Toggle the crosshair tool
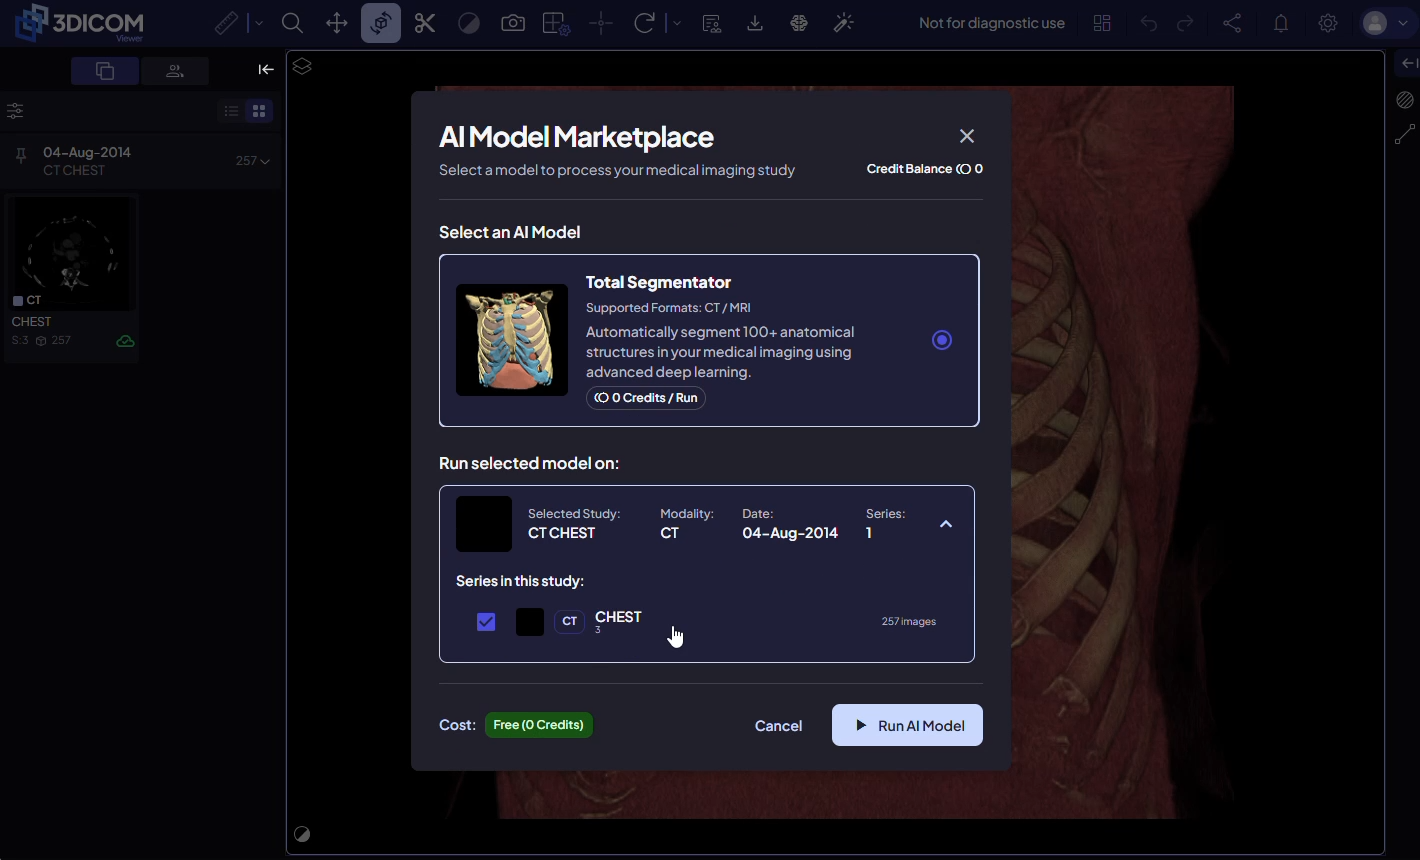This screenshot has width=1420, height=860. click(601, 23)
